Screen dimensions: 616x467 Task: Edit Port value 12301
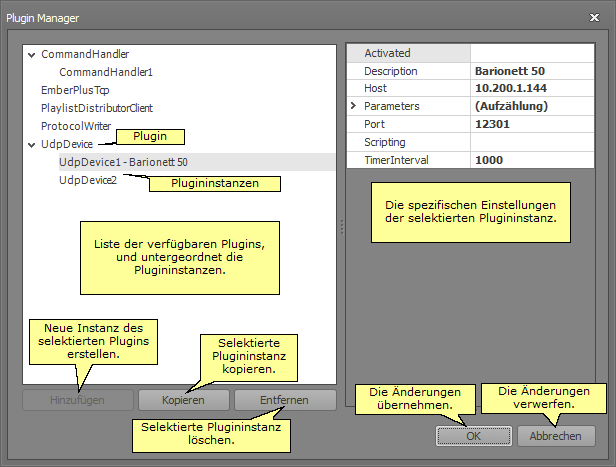point(532,124)
